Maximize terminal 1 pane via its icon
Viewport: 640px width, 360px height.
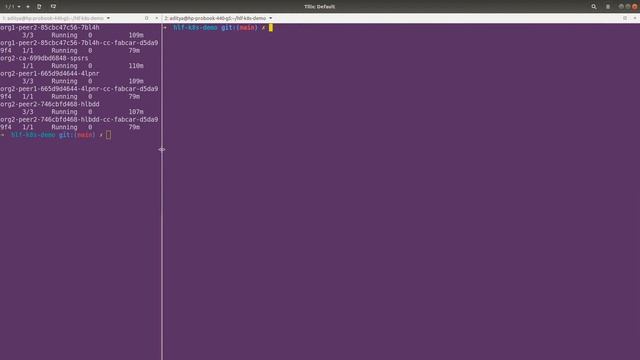pos(147,18)
